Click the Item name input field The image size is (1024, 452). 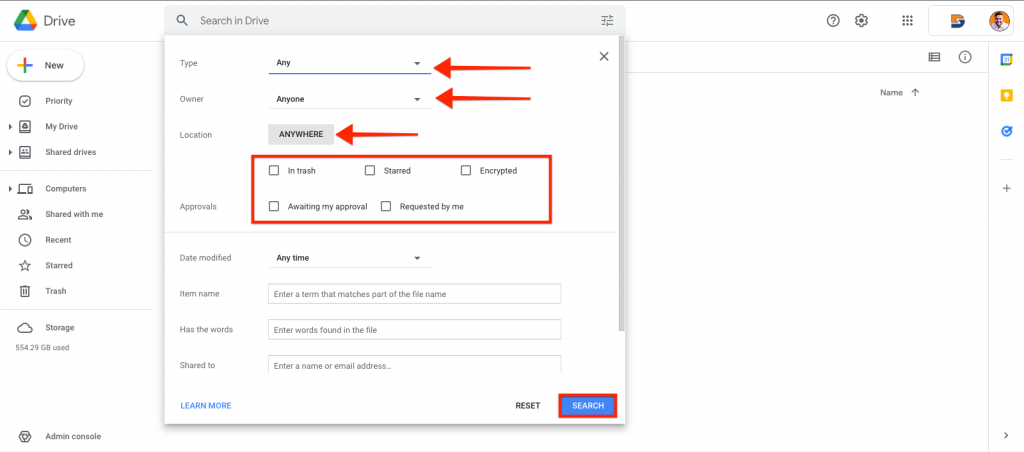415,294
